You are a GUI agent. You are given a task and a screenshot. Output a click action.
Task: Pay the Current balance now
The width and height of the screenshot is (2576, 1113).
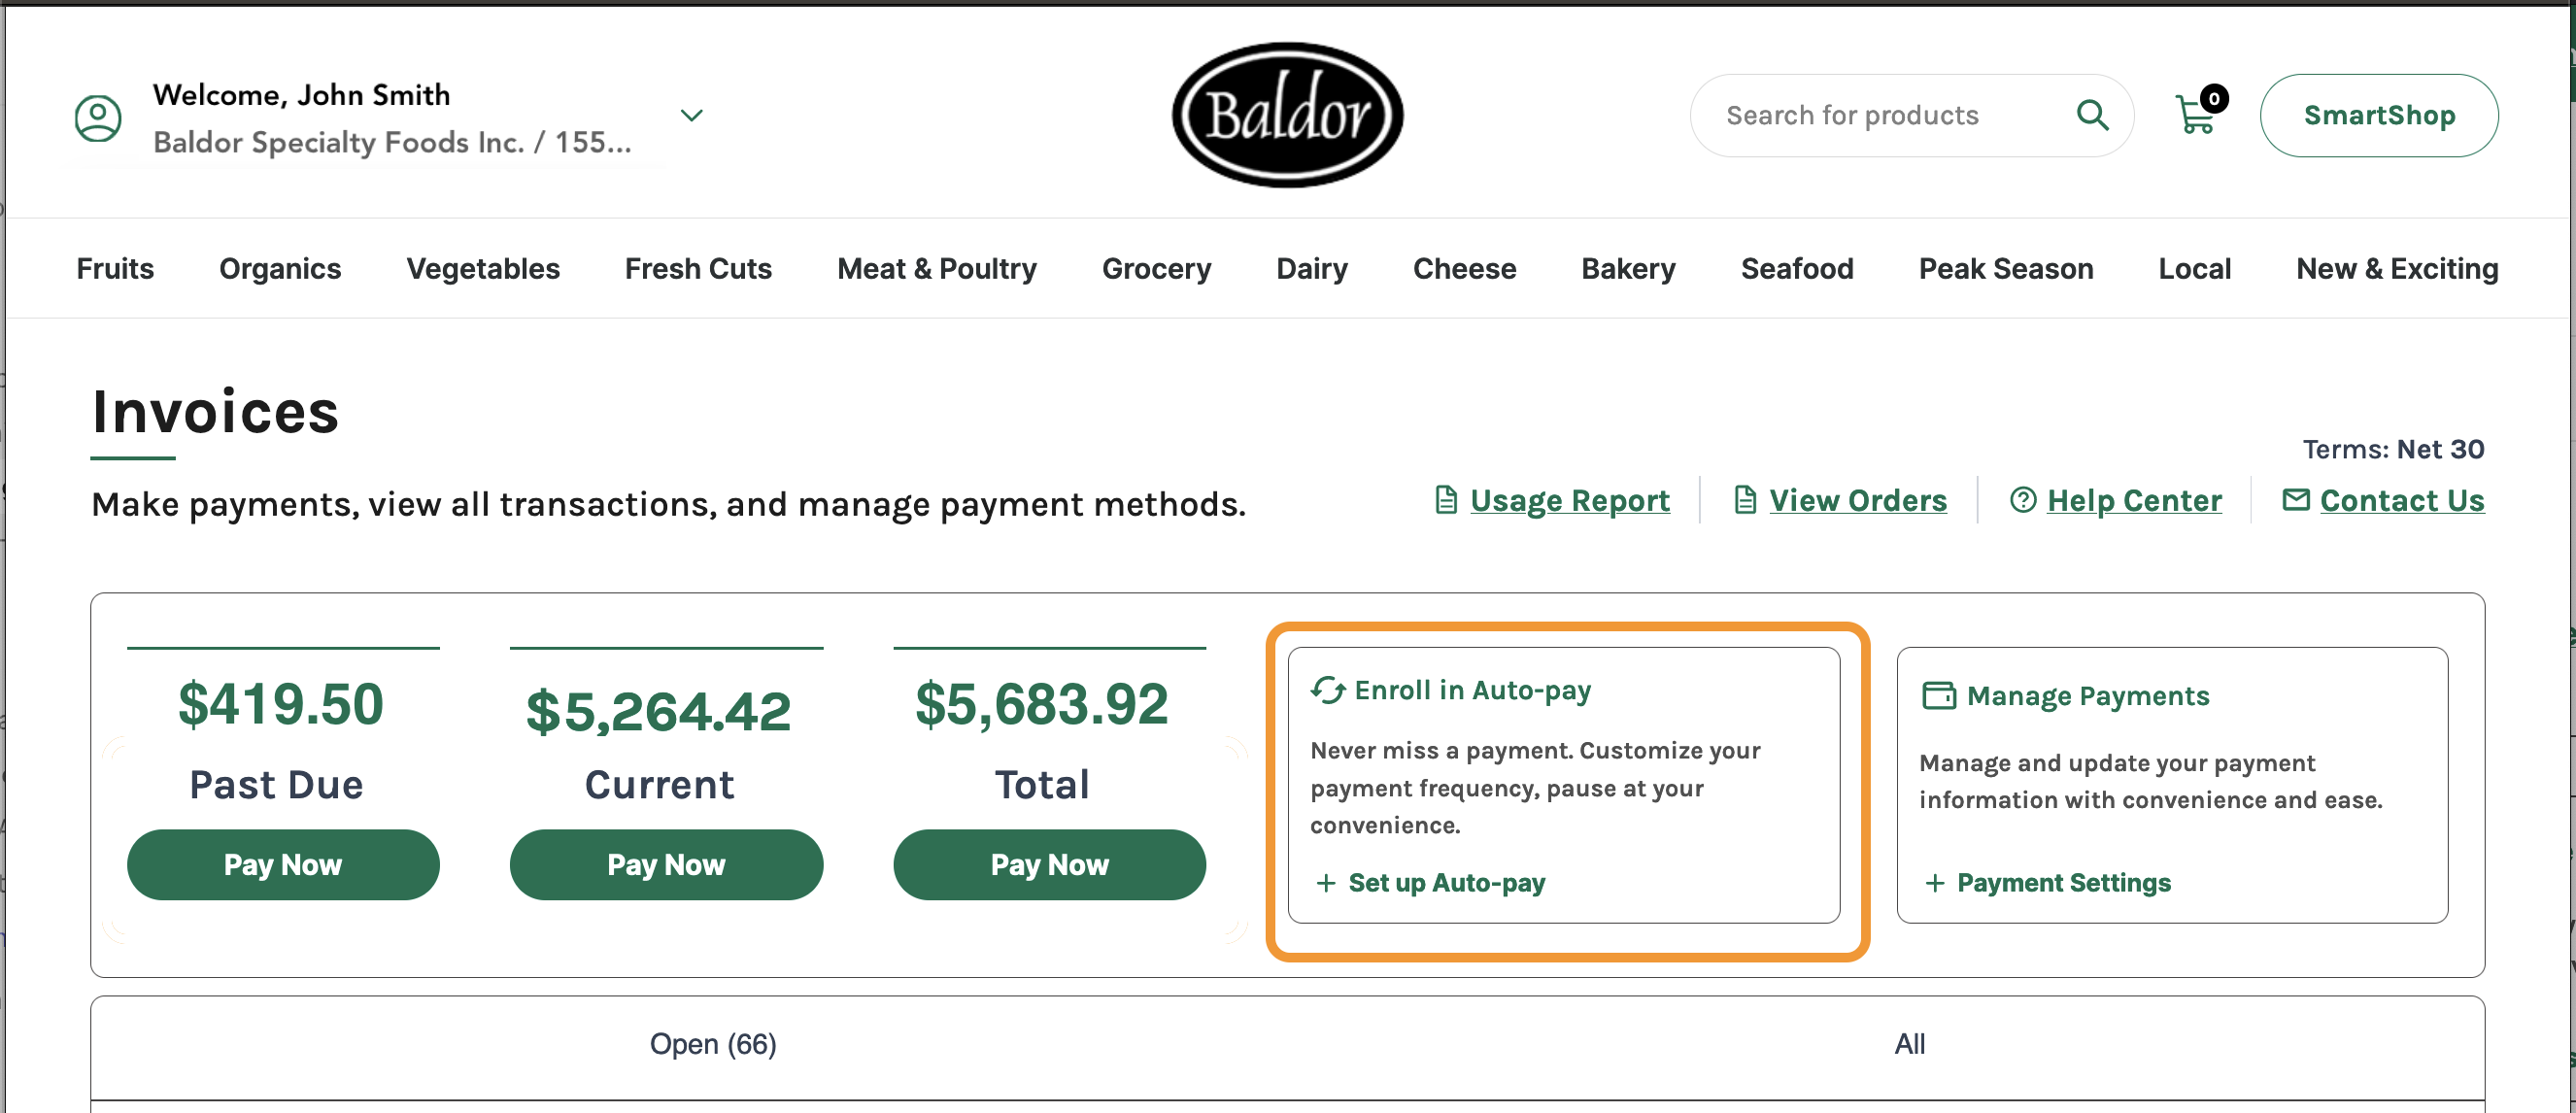click(x=666, y=864)
